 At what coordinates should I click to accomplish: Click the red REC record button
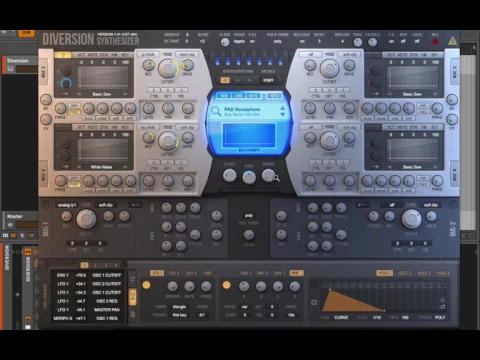click(435, 42)
